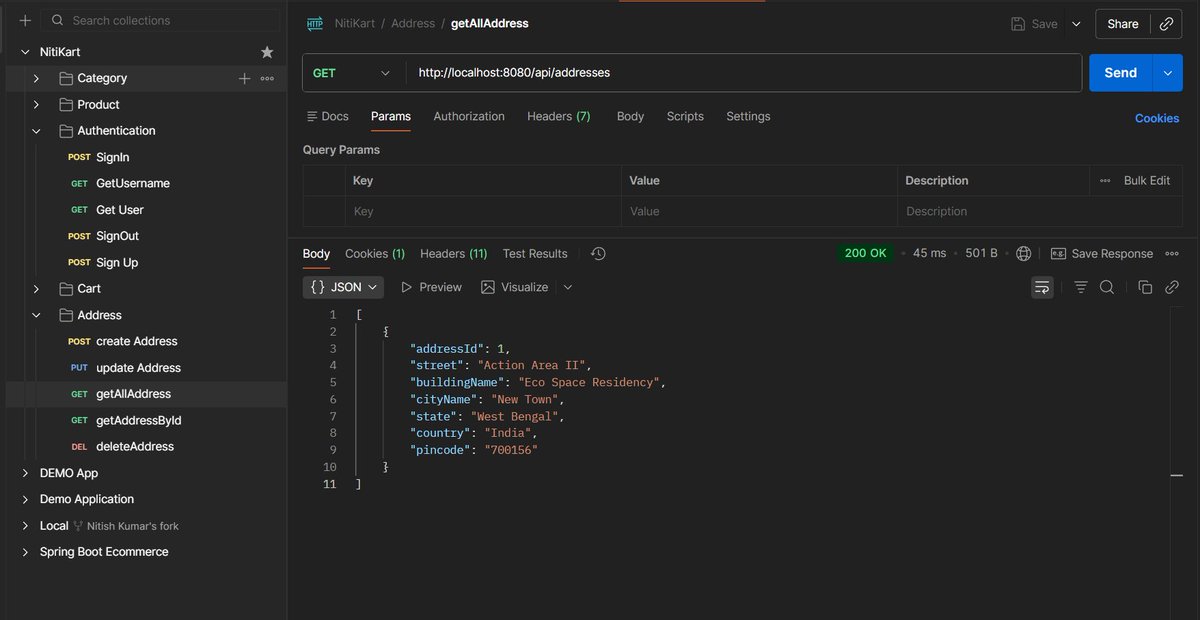Expand the Category folder chevron

point(36,78)
